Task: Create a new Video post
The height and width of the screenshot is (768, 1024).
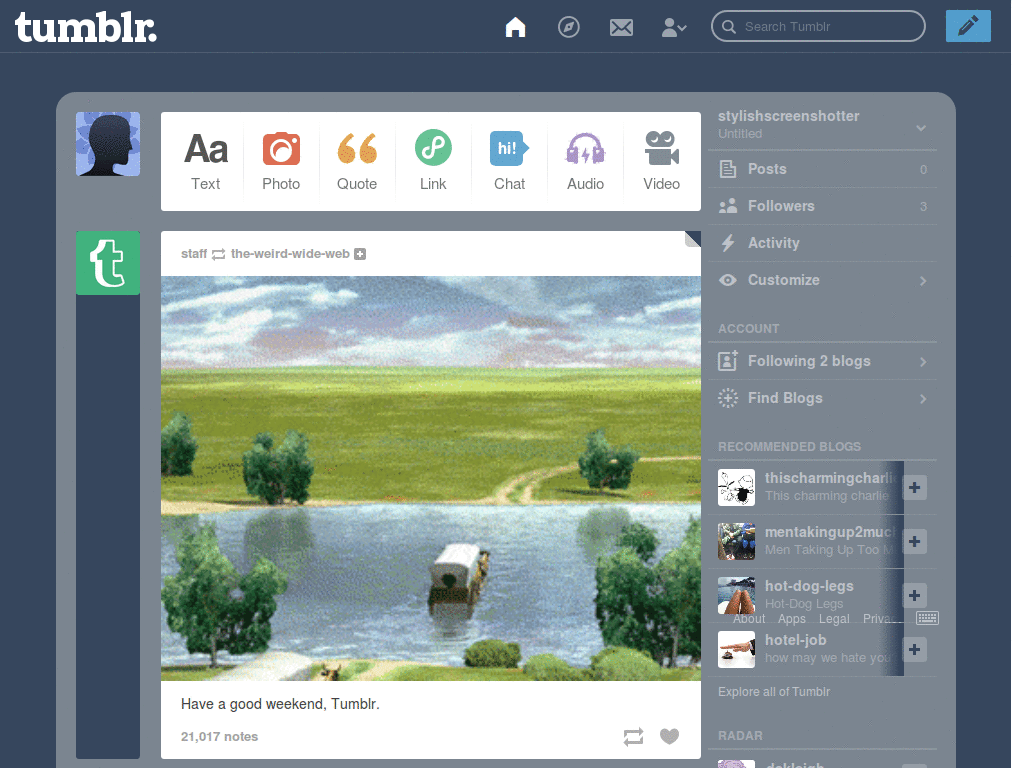Action: pyautogui.click(x=662, y=161)
